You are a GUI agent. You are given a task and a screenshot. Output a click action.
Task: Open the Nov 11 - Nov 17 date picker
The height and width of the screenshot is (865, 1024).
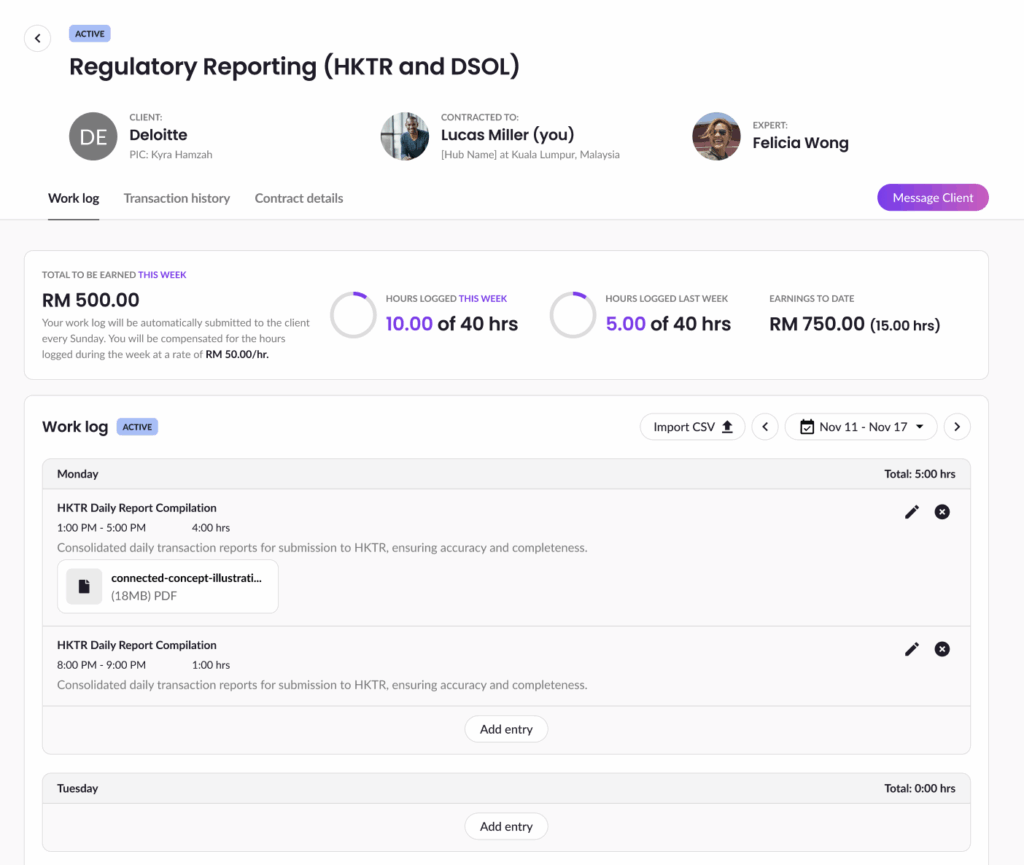pos(861,427)
